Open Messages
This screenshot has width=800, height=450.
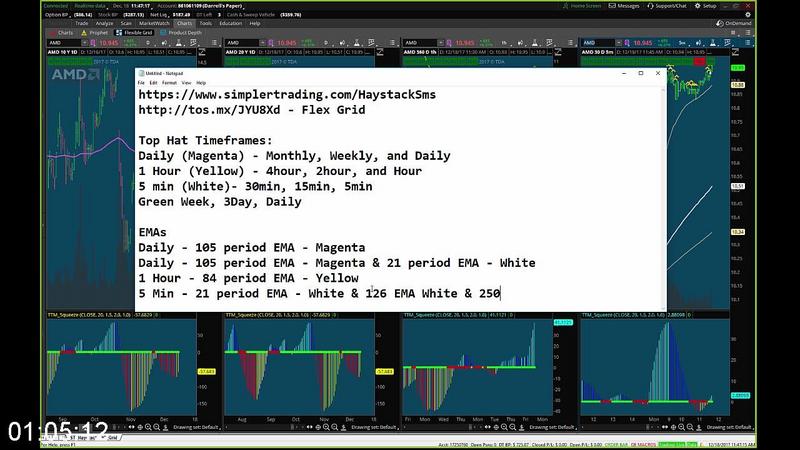(624, 6)
